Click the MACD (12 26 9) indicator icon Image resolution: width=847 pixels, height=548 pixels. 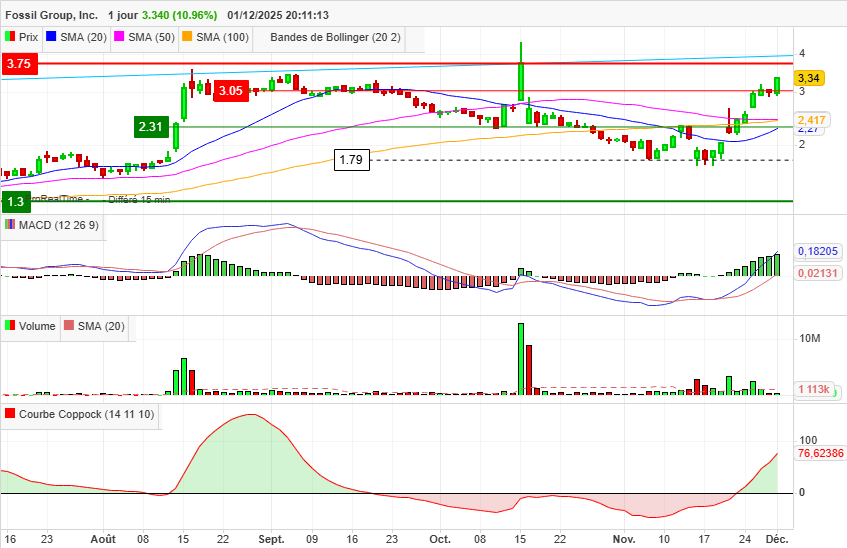click(x=10, y=224)
